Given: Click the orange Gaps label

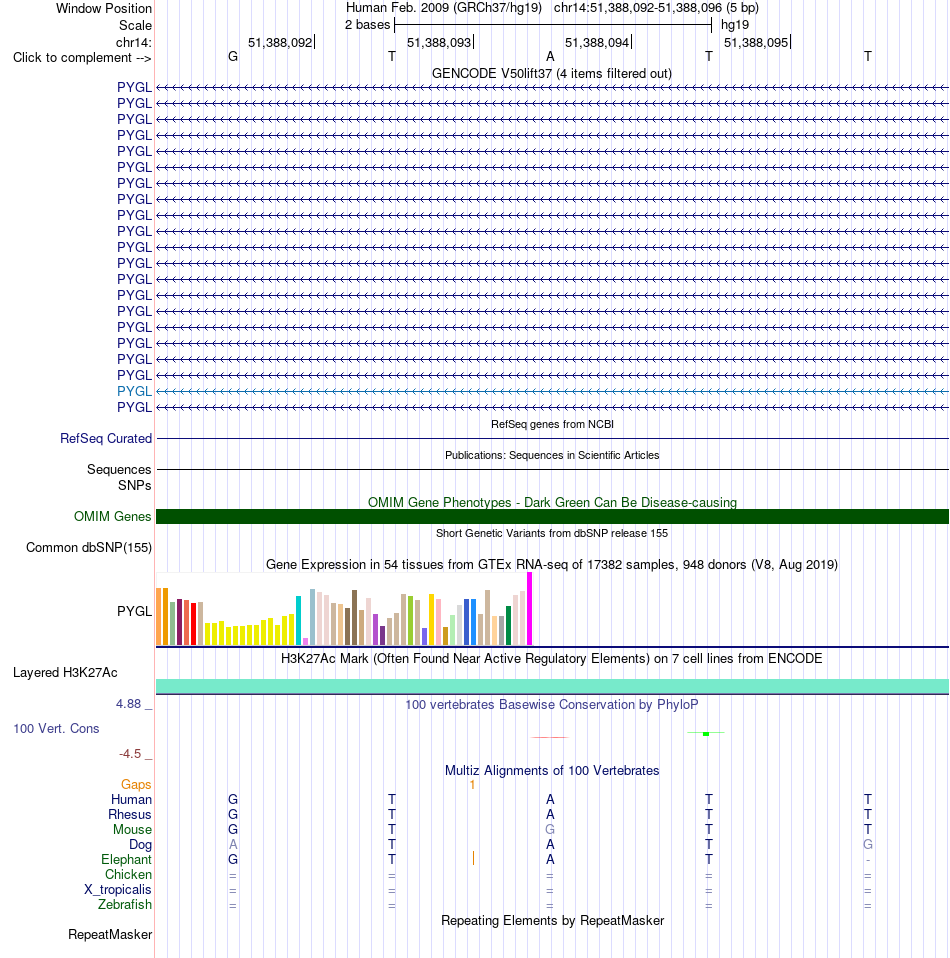Looking at the screenshot, I should 136,784.
